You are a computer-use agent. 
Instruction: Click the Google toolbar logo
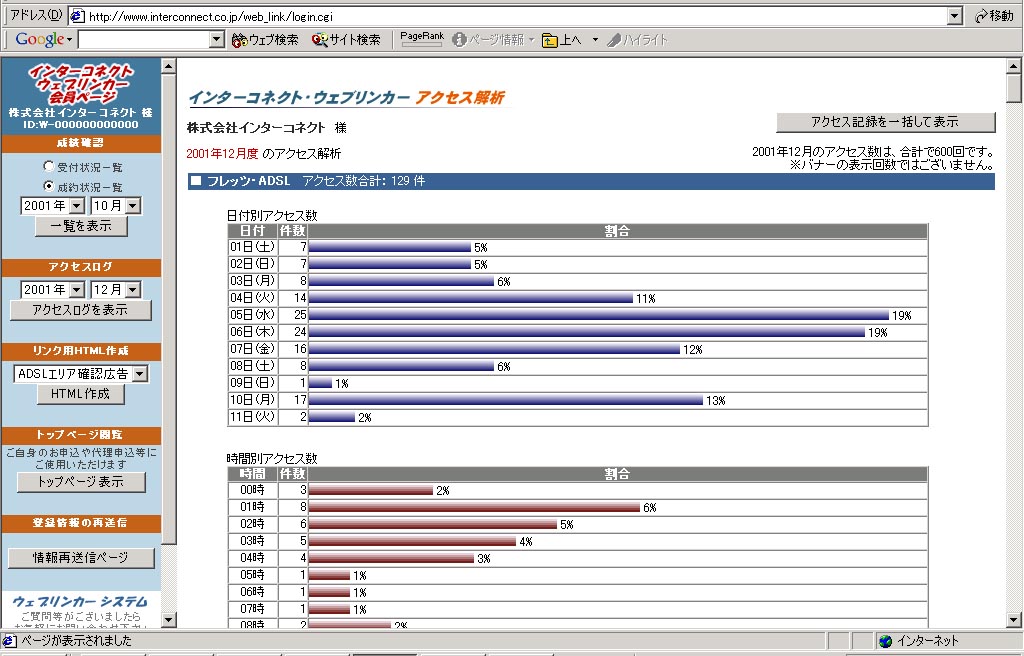(x=40, y=39)
